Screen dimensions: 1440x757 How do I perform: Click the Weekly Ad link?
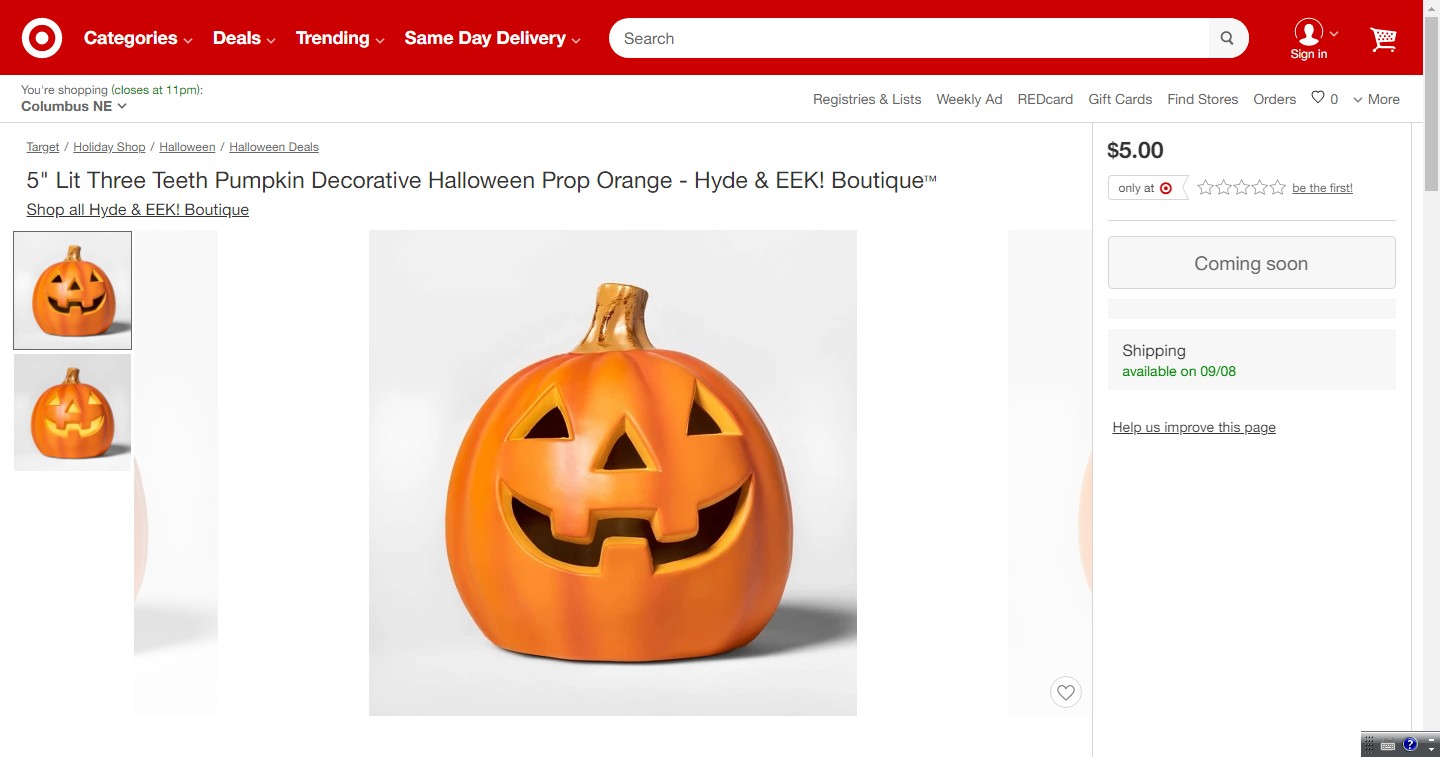coord(969,99)
